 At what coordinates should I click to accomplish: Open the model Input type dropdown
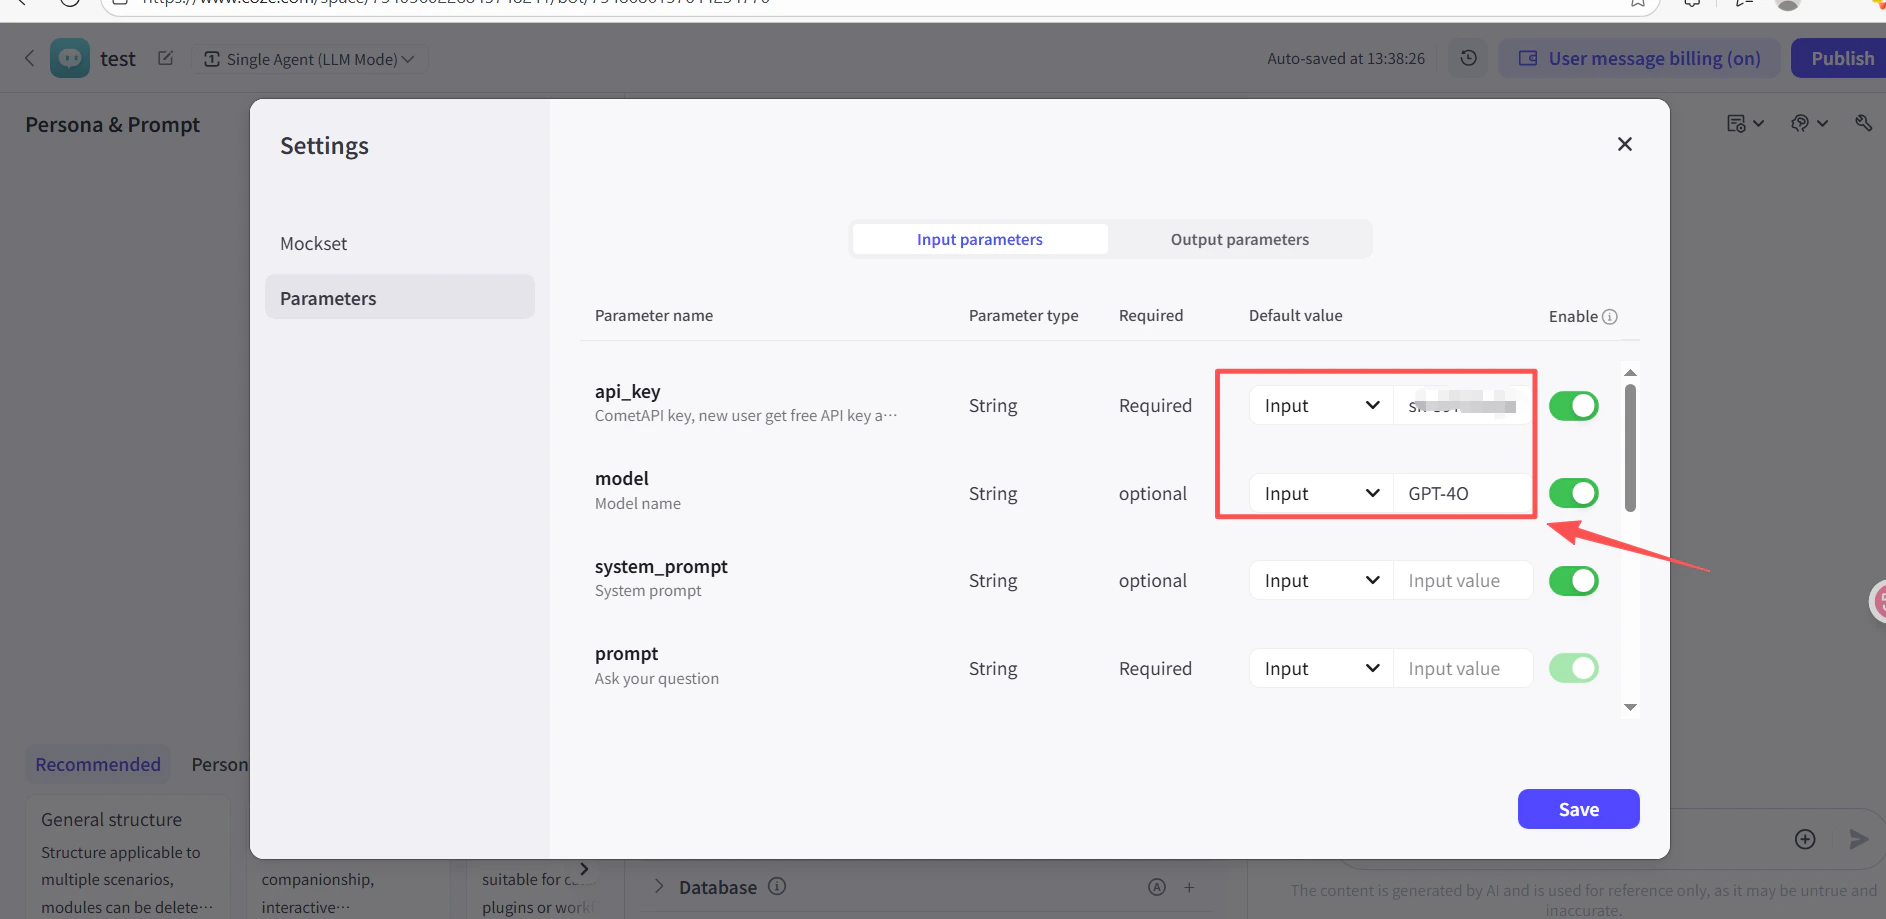[x=1321, y=494]
